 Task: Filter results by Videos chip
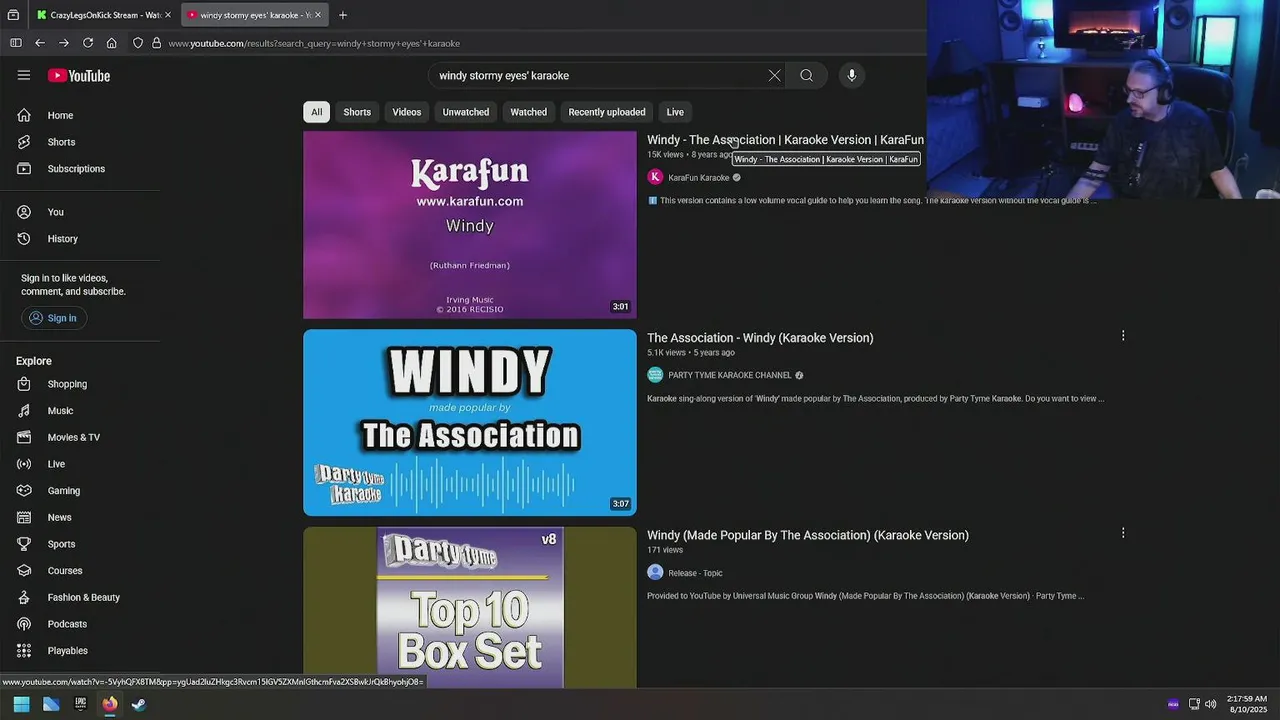click(407, 112)
